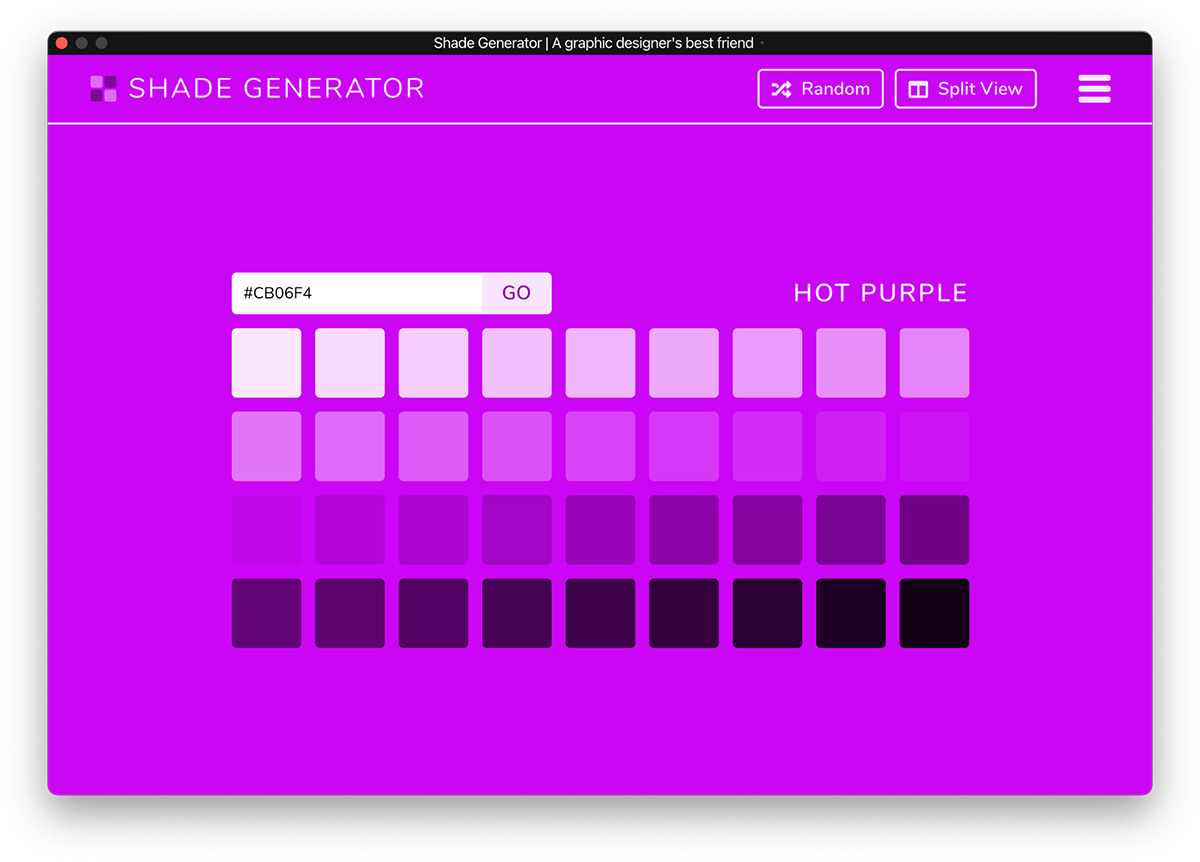Screen dimensions: 1200x862
Task: Select the fifth swatch in the bottom row
Action: point(600,613)
